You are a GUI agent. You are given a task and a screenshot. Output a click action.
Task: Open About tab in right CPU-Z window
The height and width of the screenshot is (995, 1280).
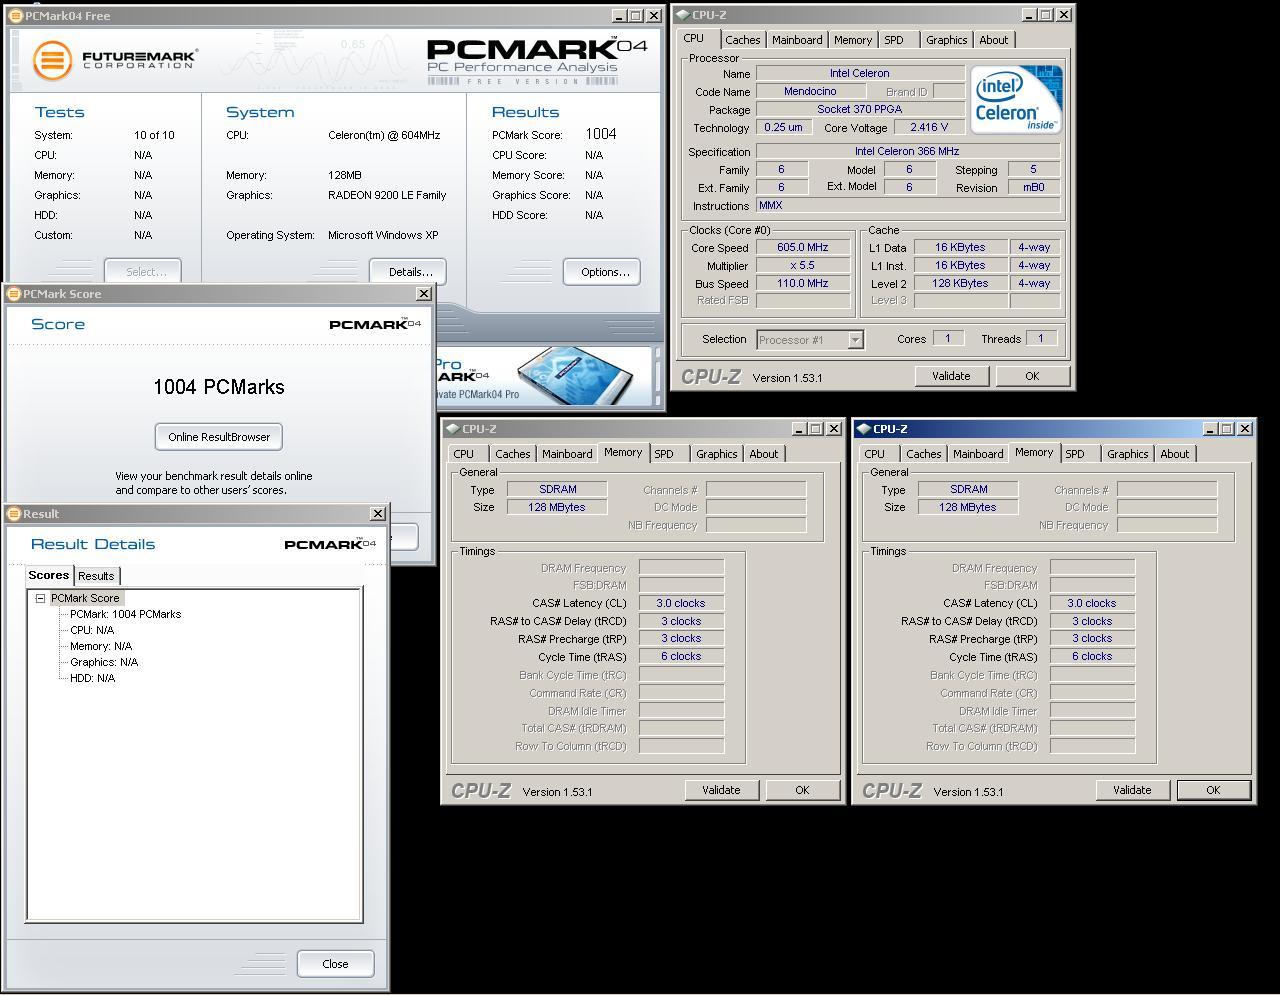coord(1174,454)
